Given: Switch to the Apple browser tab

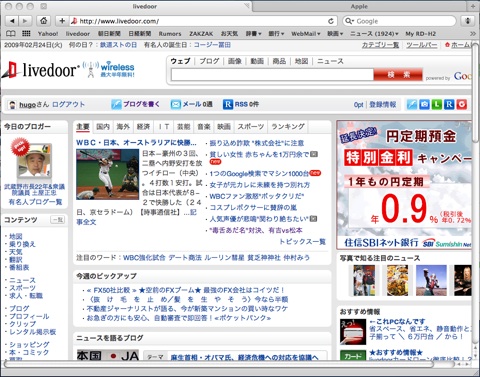Looking at the screenshot, I should coord(359,6).
